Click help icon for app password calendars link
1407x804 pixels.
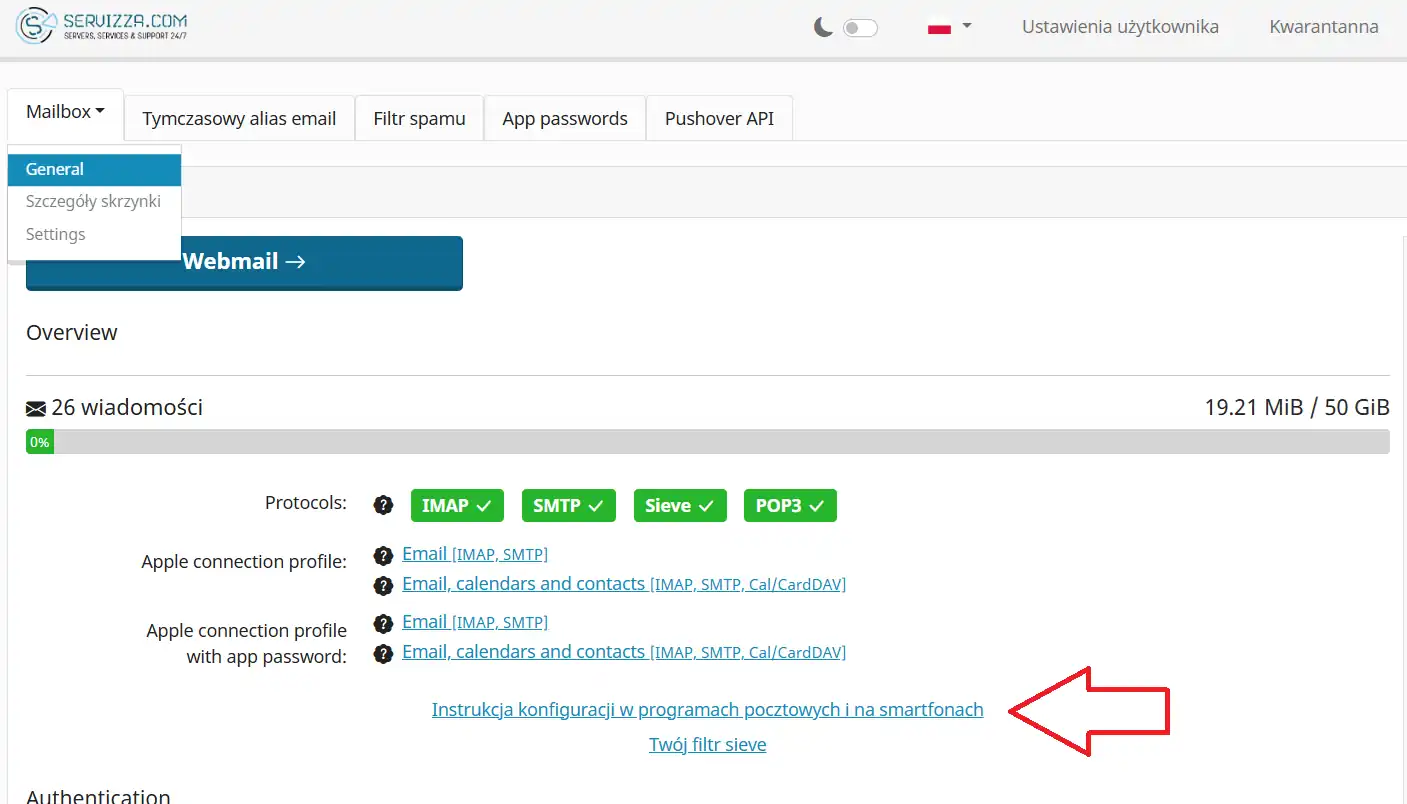pyautogui.click(x=383, y=654)
